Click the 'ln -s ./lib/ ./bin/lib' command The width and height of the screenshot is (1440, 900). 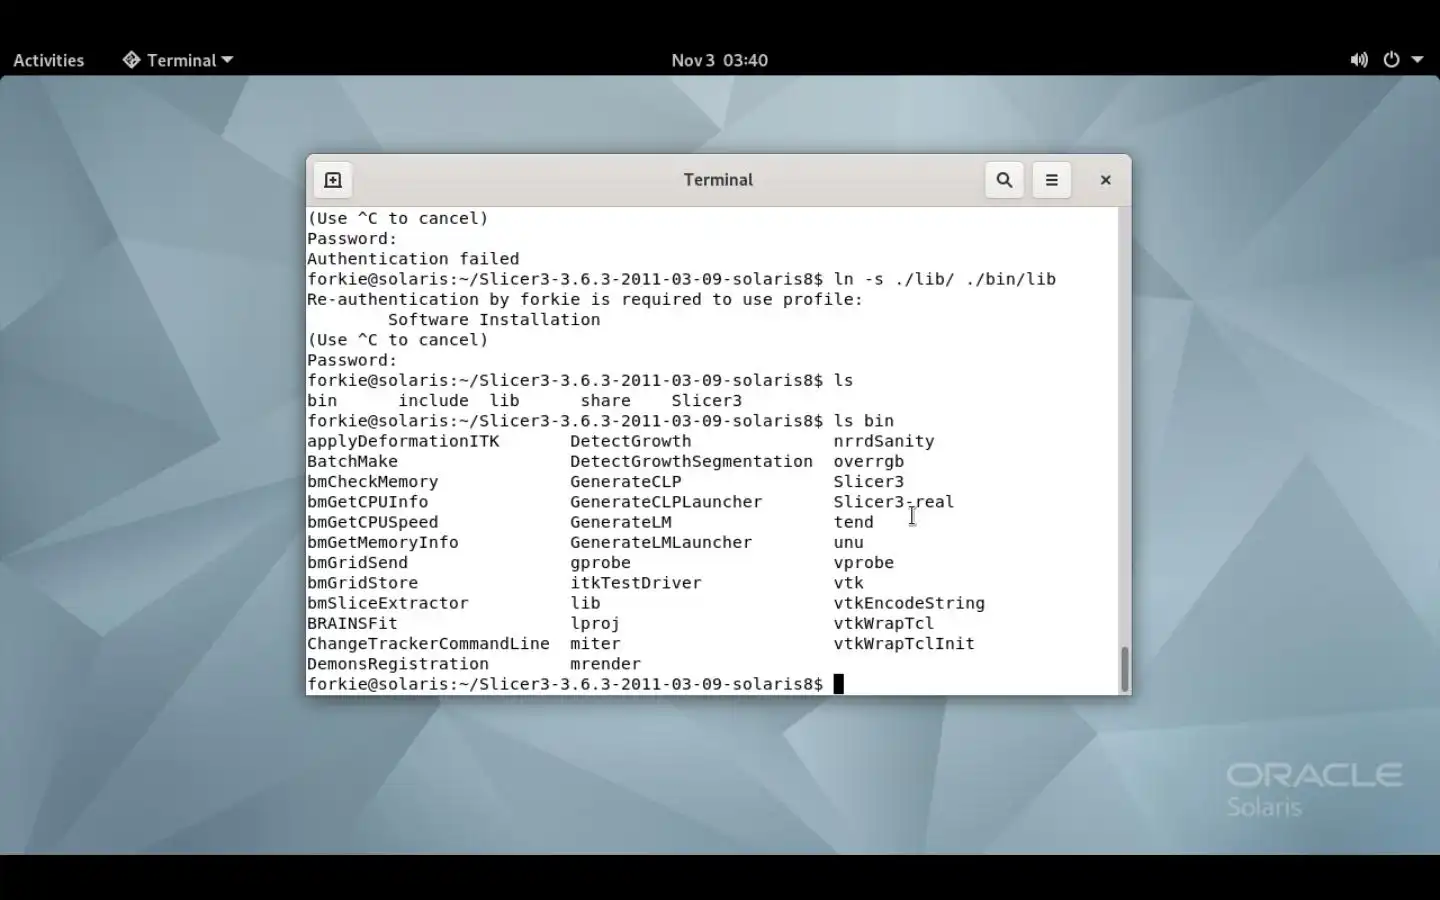click(945, 279)
